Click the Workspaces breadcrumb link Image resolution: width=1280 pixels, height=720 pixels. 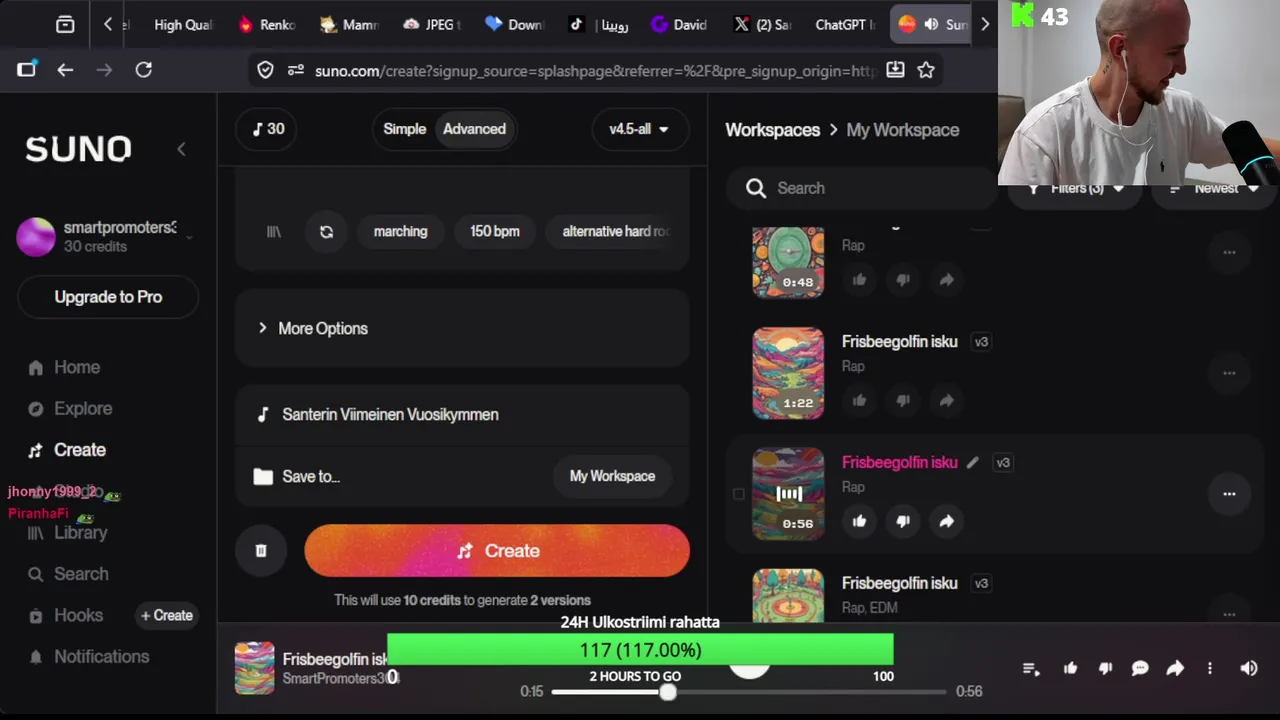pyautogui.click(x=772, y=130)
